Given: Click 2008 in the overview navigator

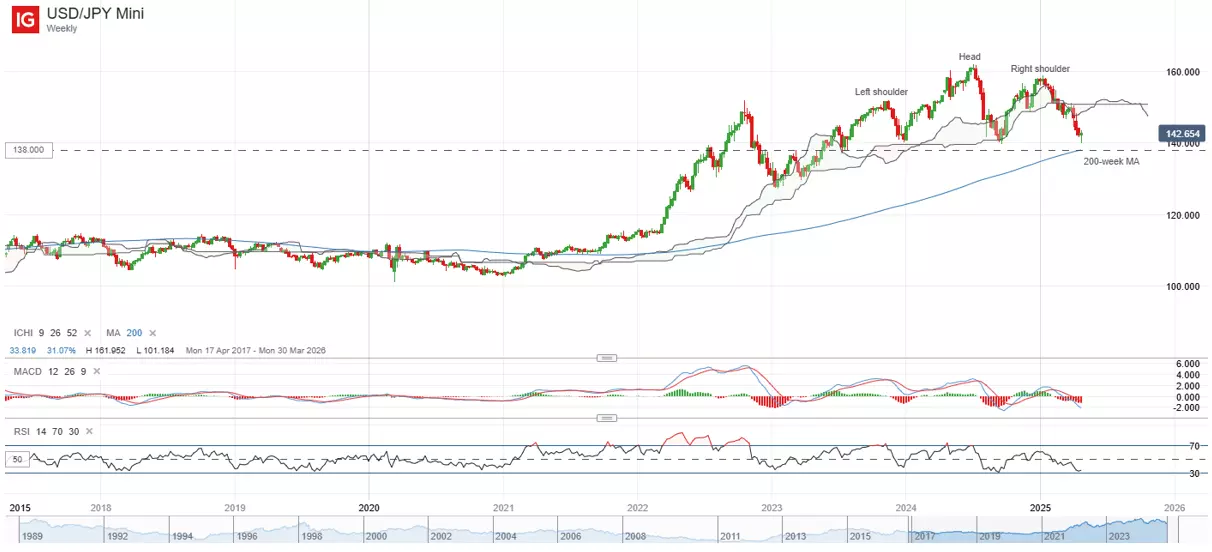Looking at the screenshot, I should click(x=636, y=537).
